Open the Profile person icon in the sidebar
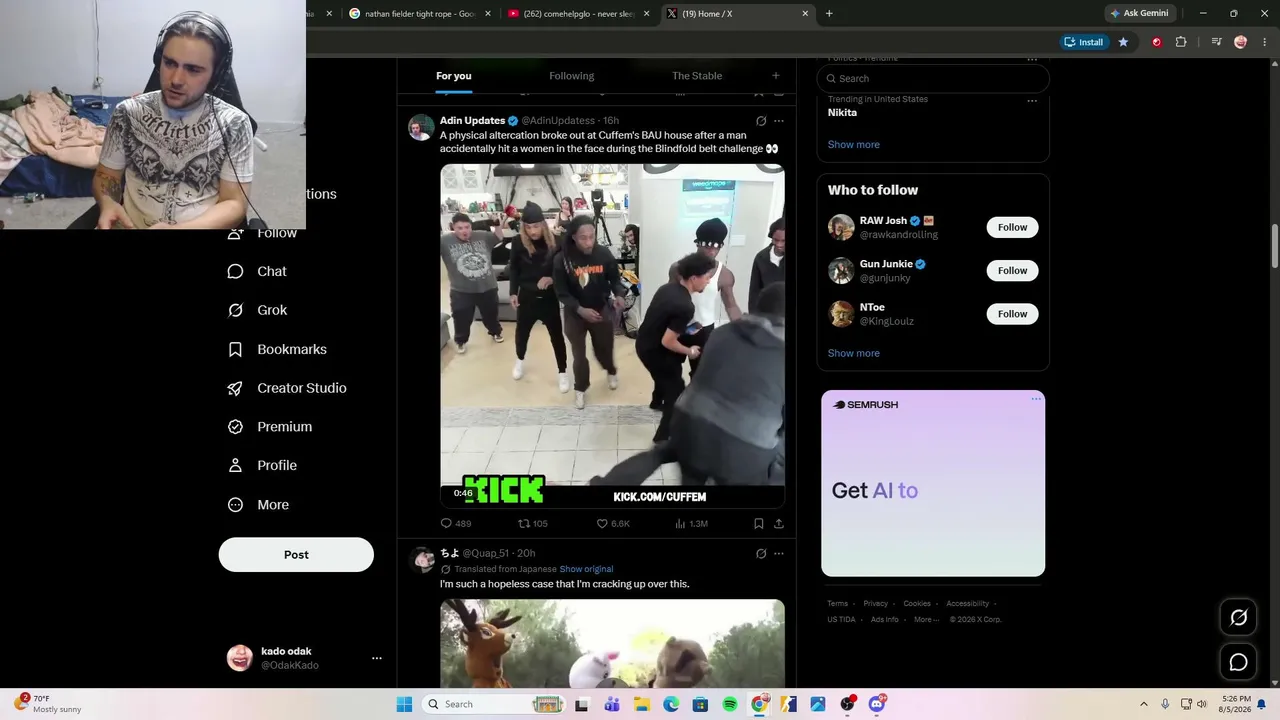 pos(235,465)
